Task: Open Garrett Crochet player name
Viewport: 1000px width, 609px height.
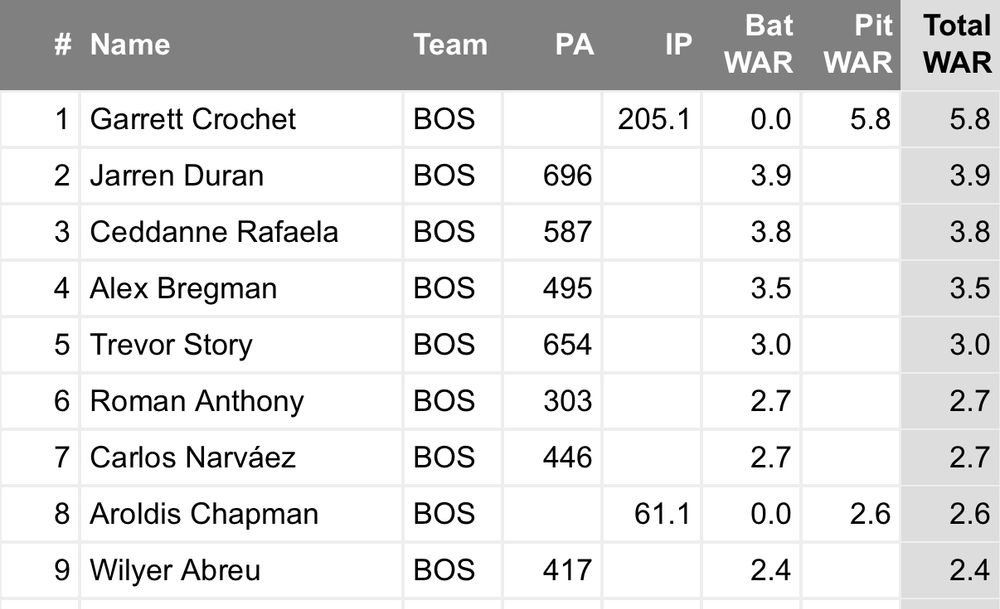Action: pyautogui.click(x=193, y=119)
